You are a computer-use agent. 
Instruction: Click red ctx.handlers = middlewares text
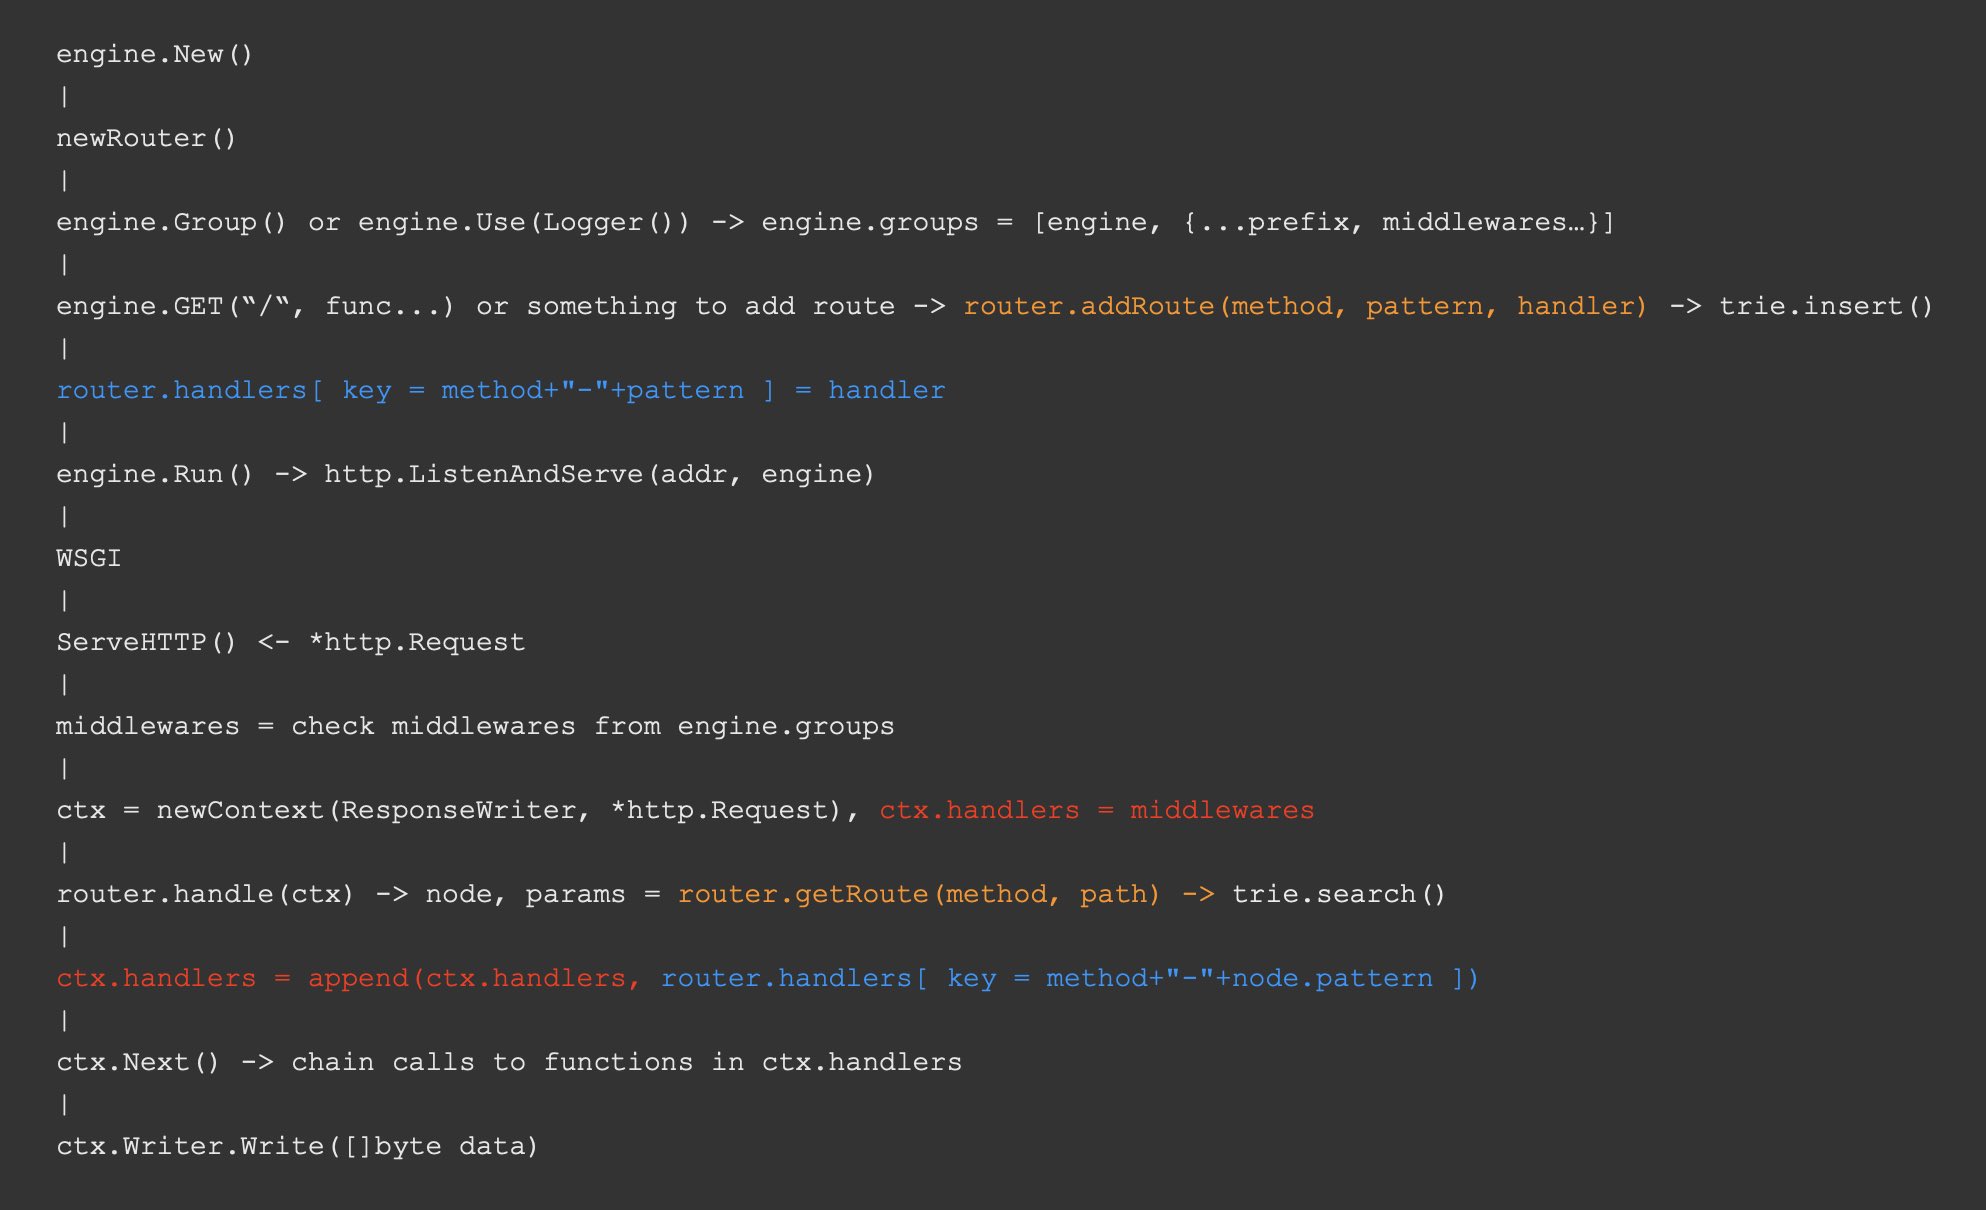(1096, 810)
